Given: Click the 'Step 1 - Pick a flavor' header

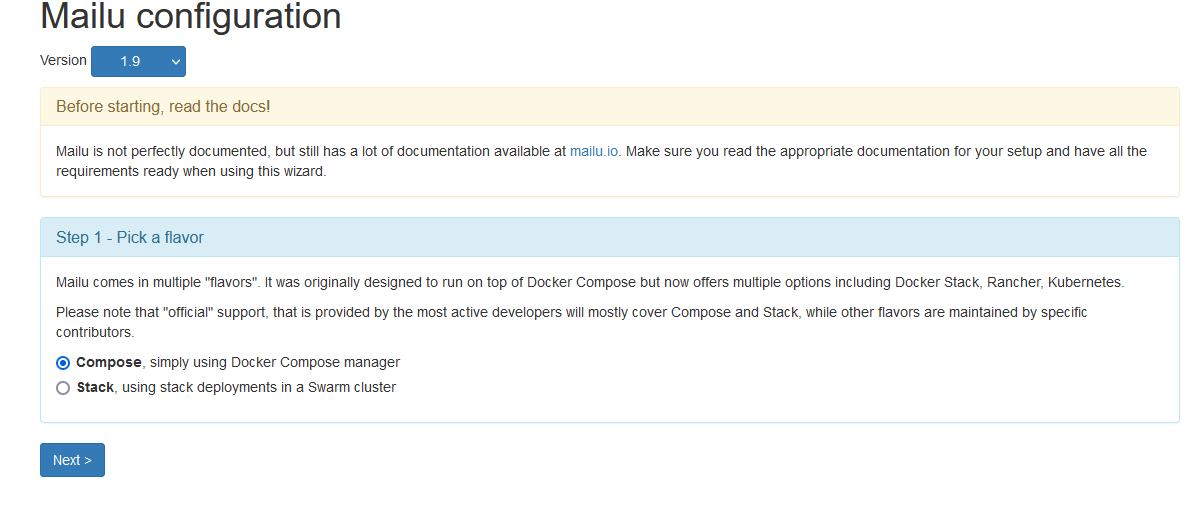Looking at the screenshot, I should coord(130,237).
